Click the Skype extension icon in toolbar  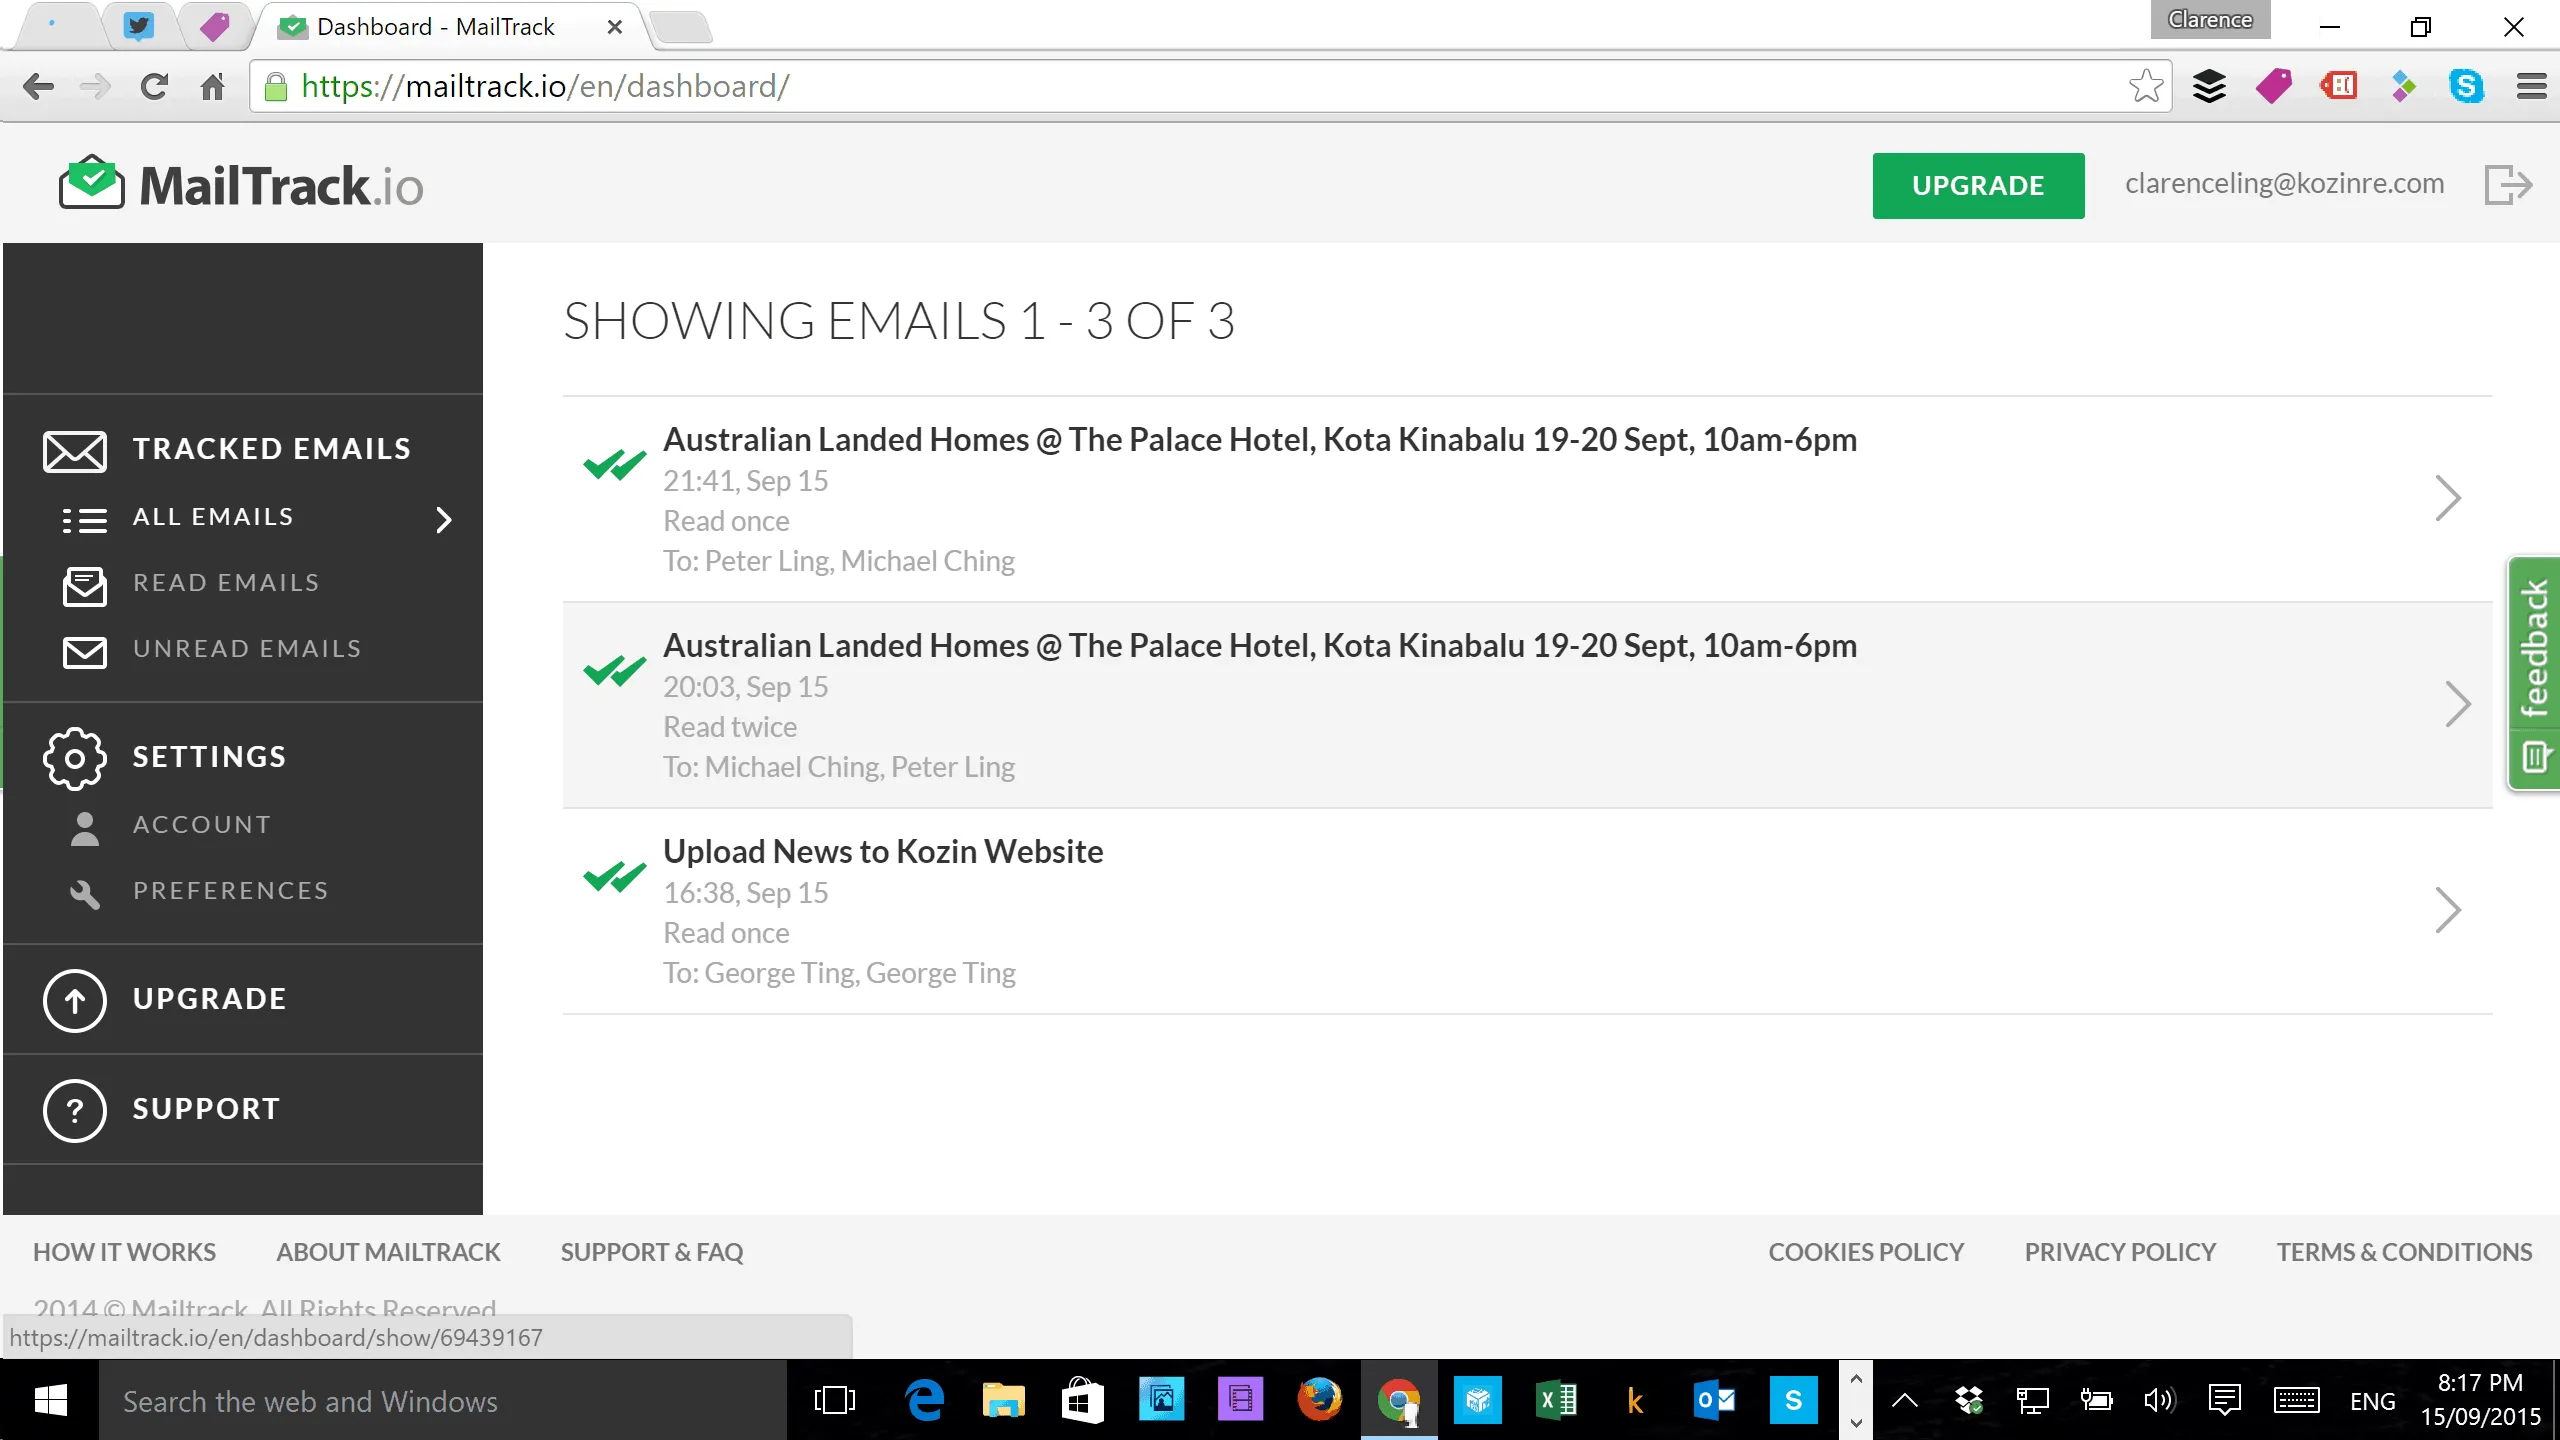point(2467,87)
